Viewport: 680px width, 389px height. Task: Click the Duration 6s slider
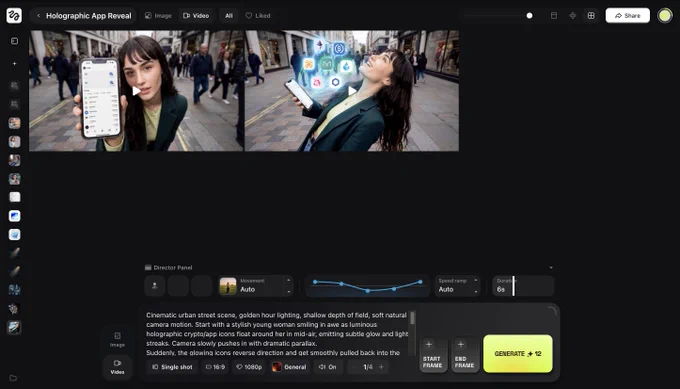[x=523, y=286]
